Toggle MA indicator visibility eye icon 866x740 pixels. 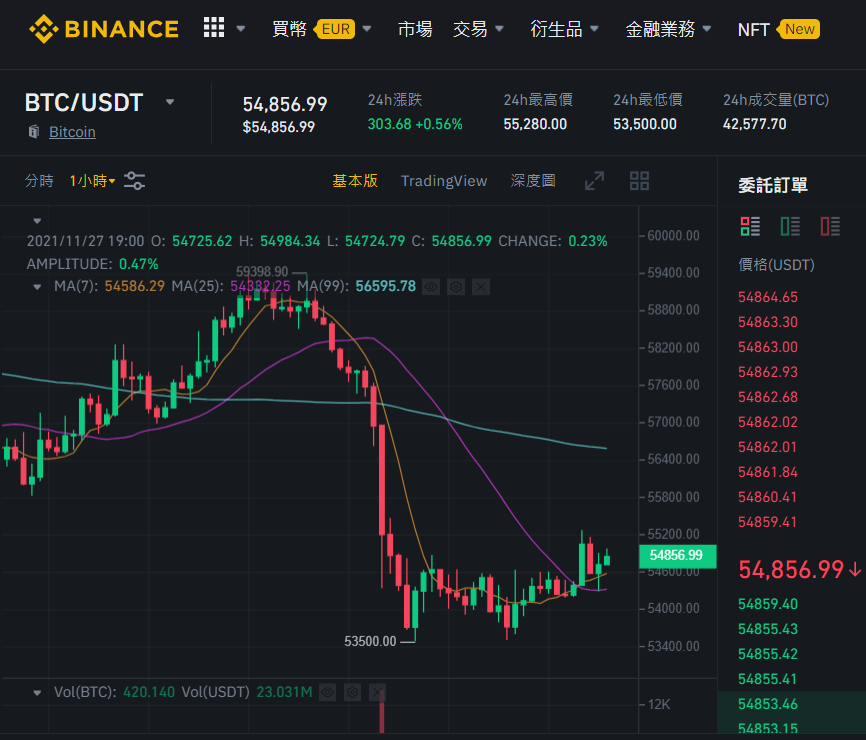tap(431, 287)
